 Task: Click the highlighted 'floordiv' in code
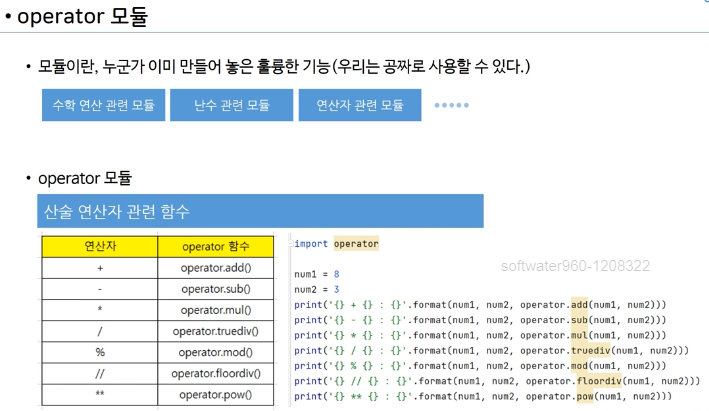tap(599, 381)
